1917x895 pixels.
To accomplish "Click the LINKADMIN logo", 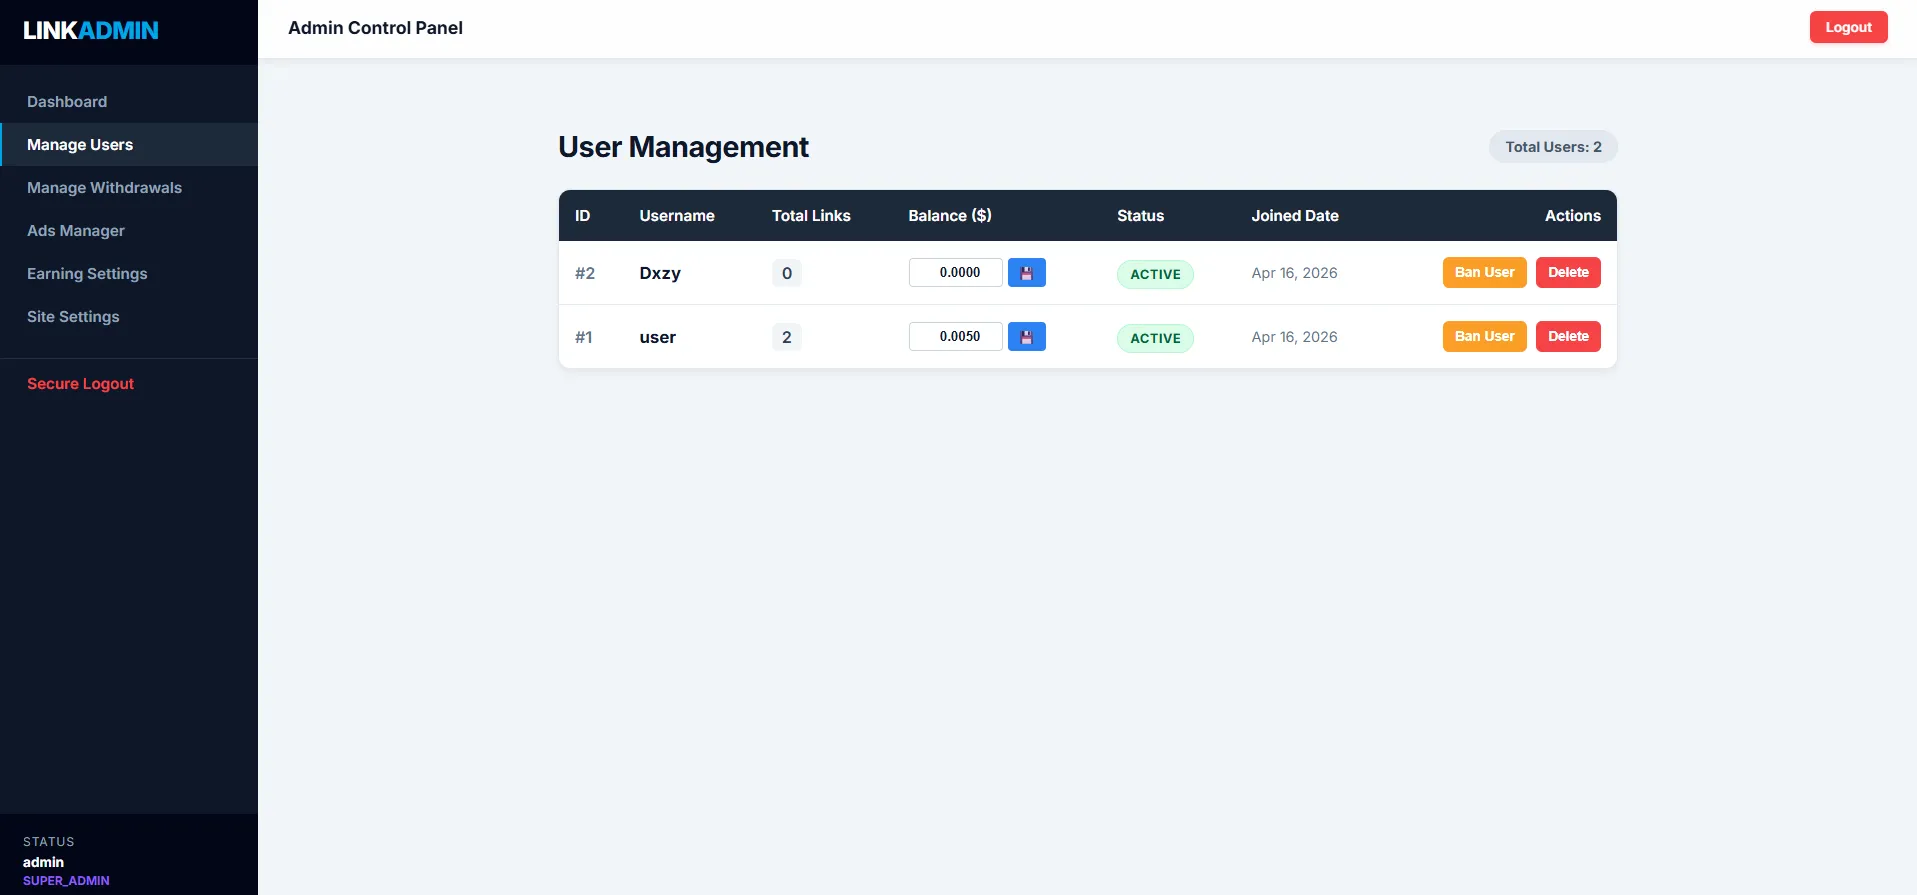I will [x=91, y=31].
